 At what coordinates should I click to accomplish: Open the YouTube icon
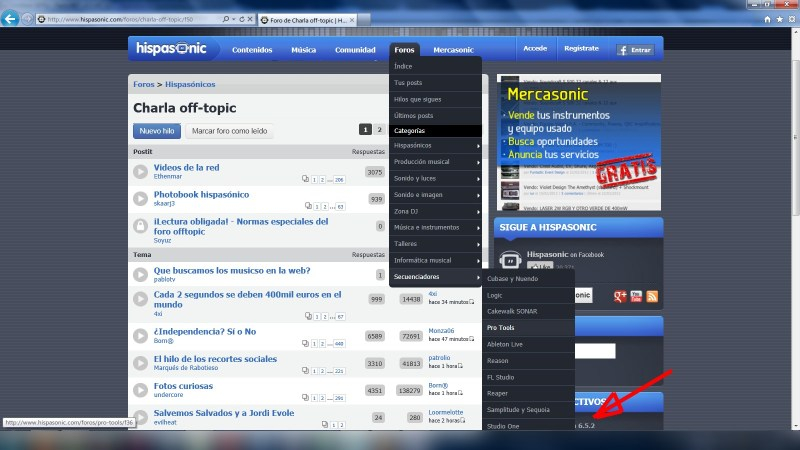pos(636,296)
